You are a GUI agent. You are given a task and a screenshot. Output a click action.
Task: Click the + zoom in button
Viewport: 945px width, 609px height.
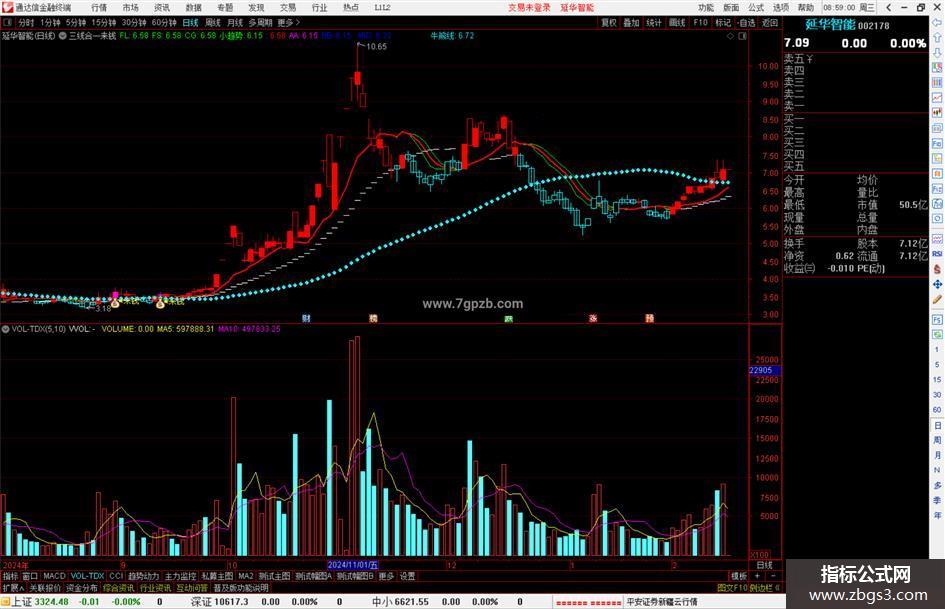(757, 576)
